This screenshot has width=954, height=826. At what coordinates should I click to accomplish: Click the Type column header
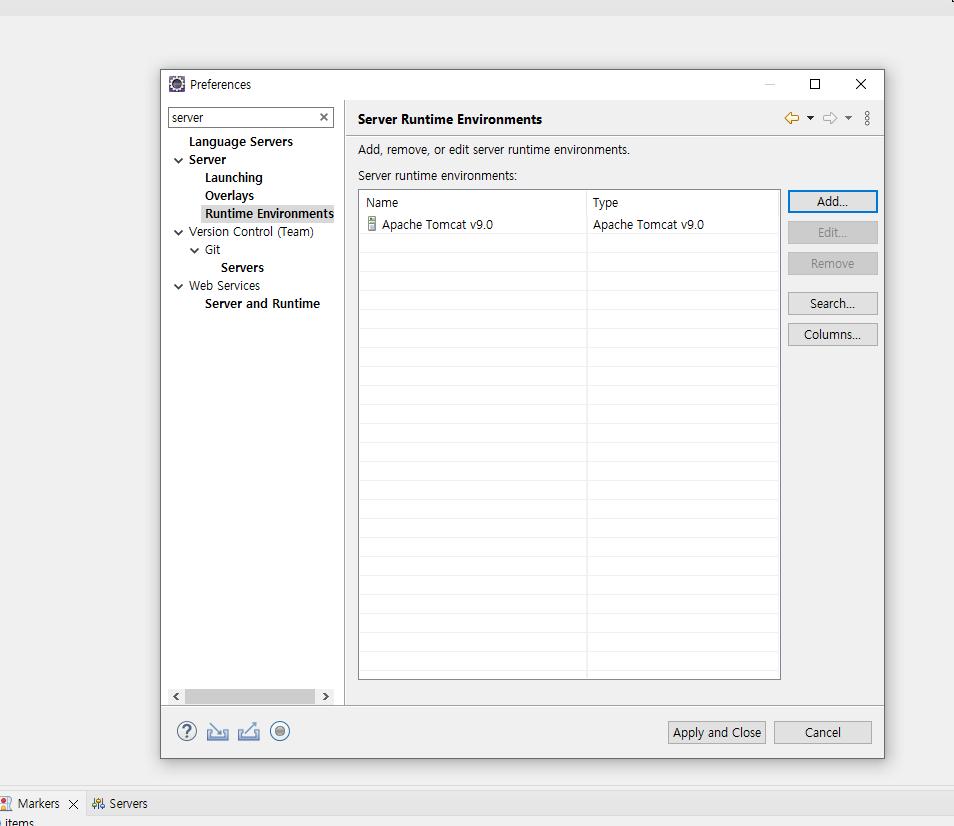click(683, 203)
